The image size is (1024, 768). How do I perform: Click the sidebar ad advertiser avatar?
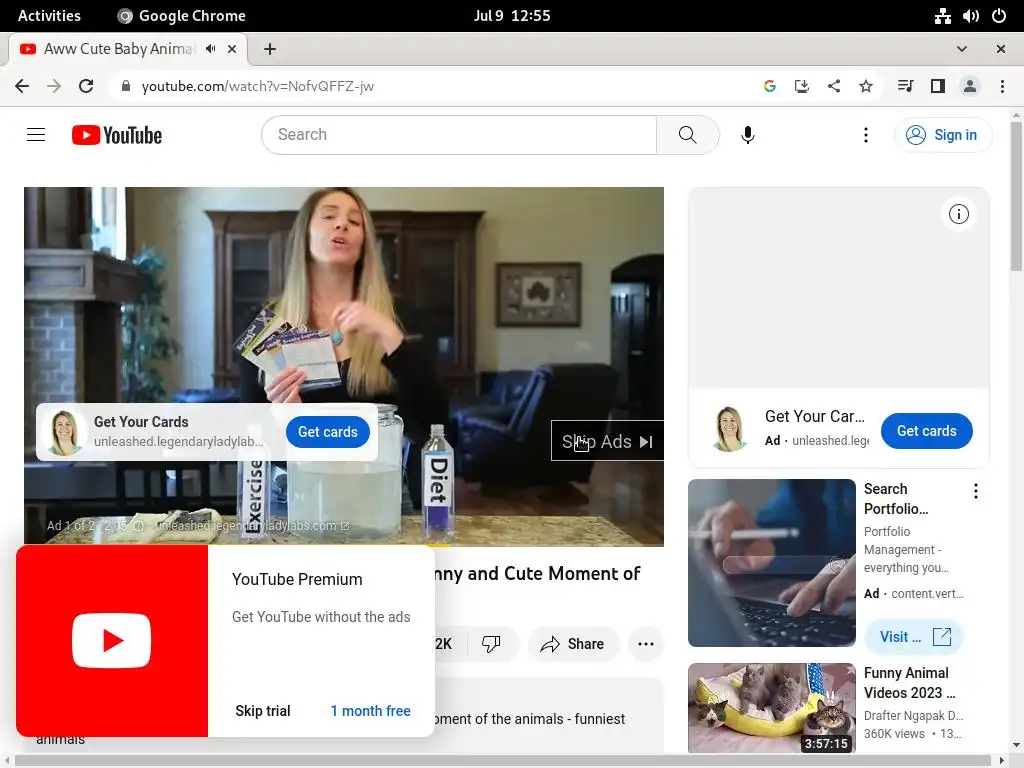(x=729, y=429)
